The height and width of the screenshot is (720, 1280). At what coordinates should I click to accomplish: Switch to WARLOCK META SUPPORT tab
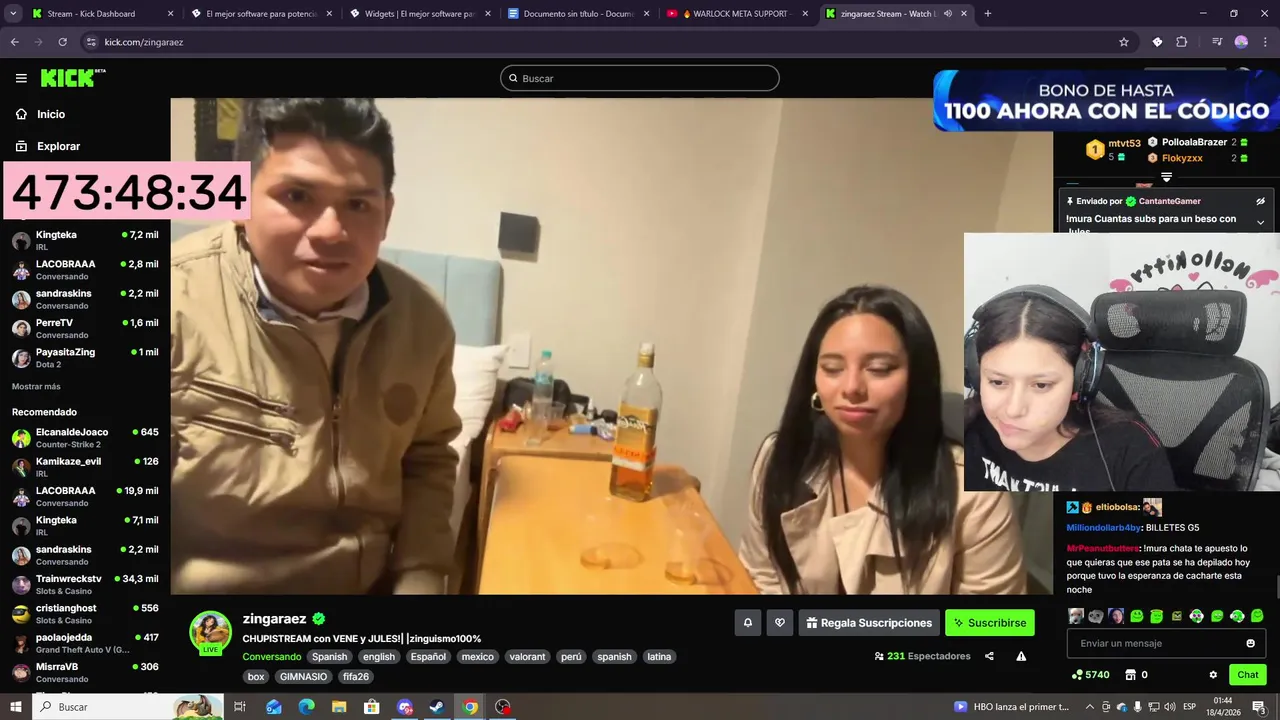(738, 14)
